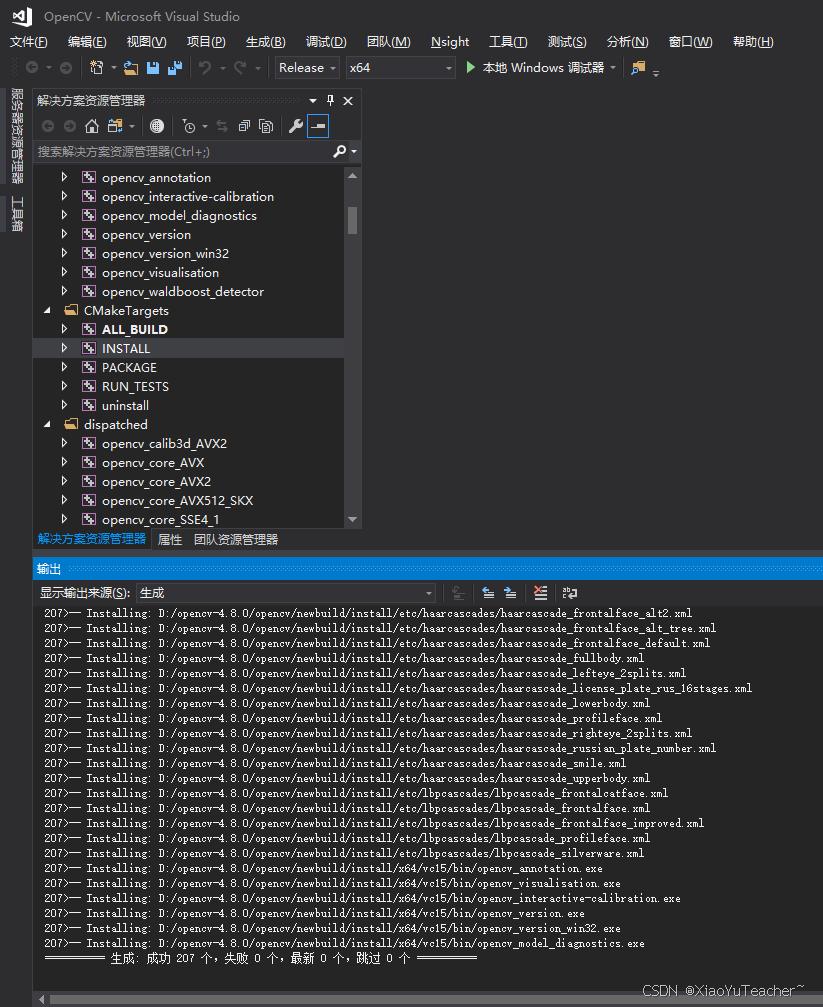
Task: Open Solution Explorer window options dropdown arrow
Action: tap(313, 101)
